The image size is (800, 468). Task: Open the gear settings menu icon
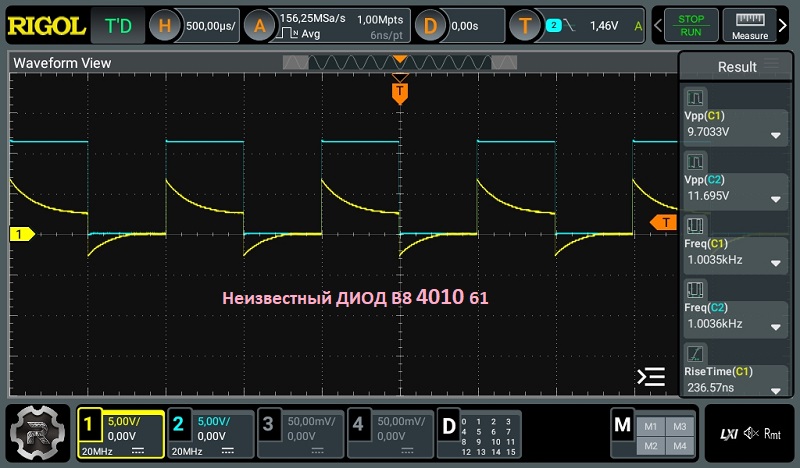pos(38,434)
